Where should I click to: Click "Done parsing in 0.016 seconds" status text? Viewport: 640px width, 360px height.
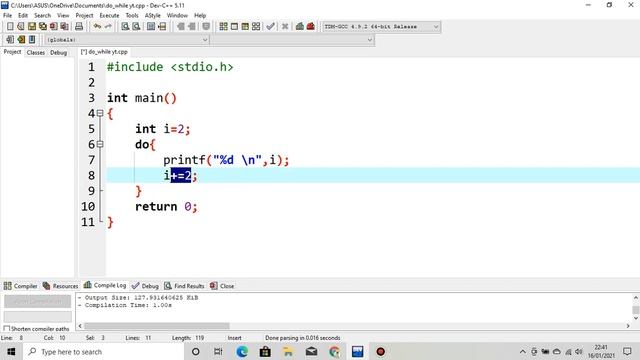pos(302,338)
